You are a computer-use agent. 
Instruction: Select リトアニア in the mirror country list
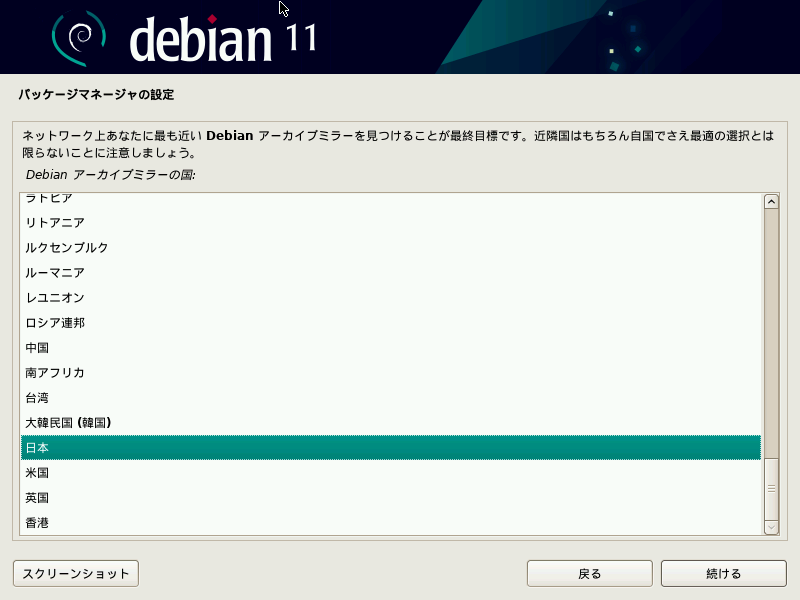tap(391, 222)
